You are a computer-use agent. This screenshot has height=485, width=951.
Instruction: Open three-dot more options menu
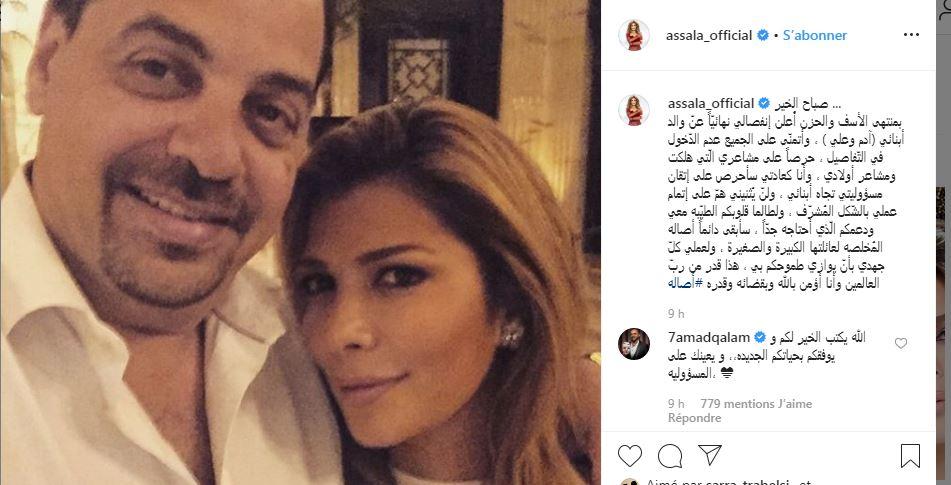click(911, 35)
